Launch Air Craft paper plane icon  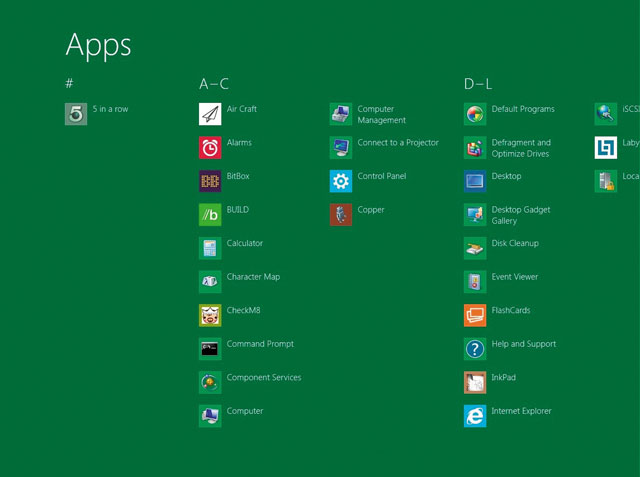pyautogui.click(x=210, y=114)
